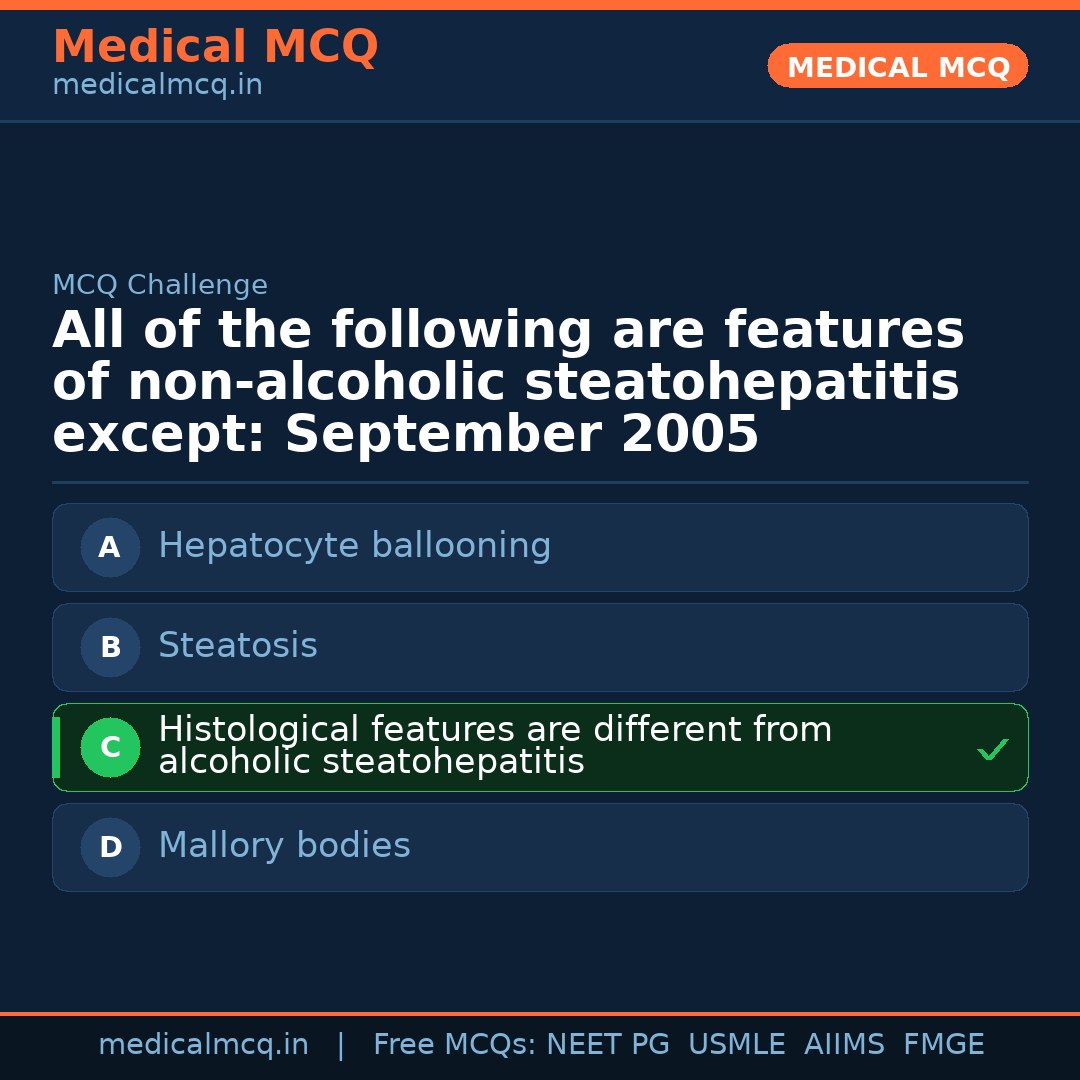This screenshot has height=1080, width=1080.
Task: Click the D letter circle icon
Action: point(110,847)
